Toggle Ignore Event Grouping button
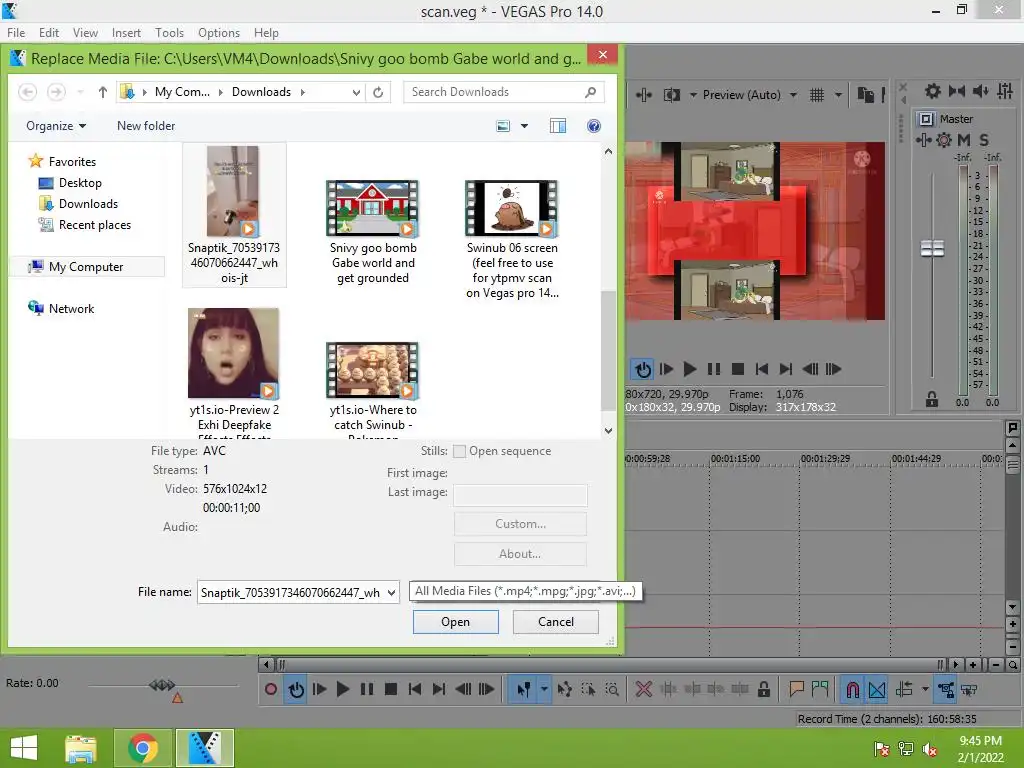Image resolution: width=1024 pixels, height=768 pixels. (969, 690)
